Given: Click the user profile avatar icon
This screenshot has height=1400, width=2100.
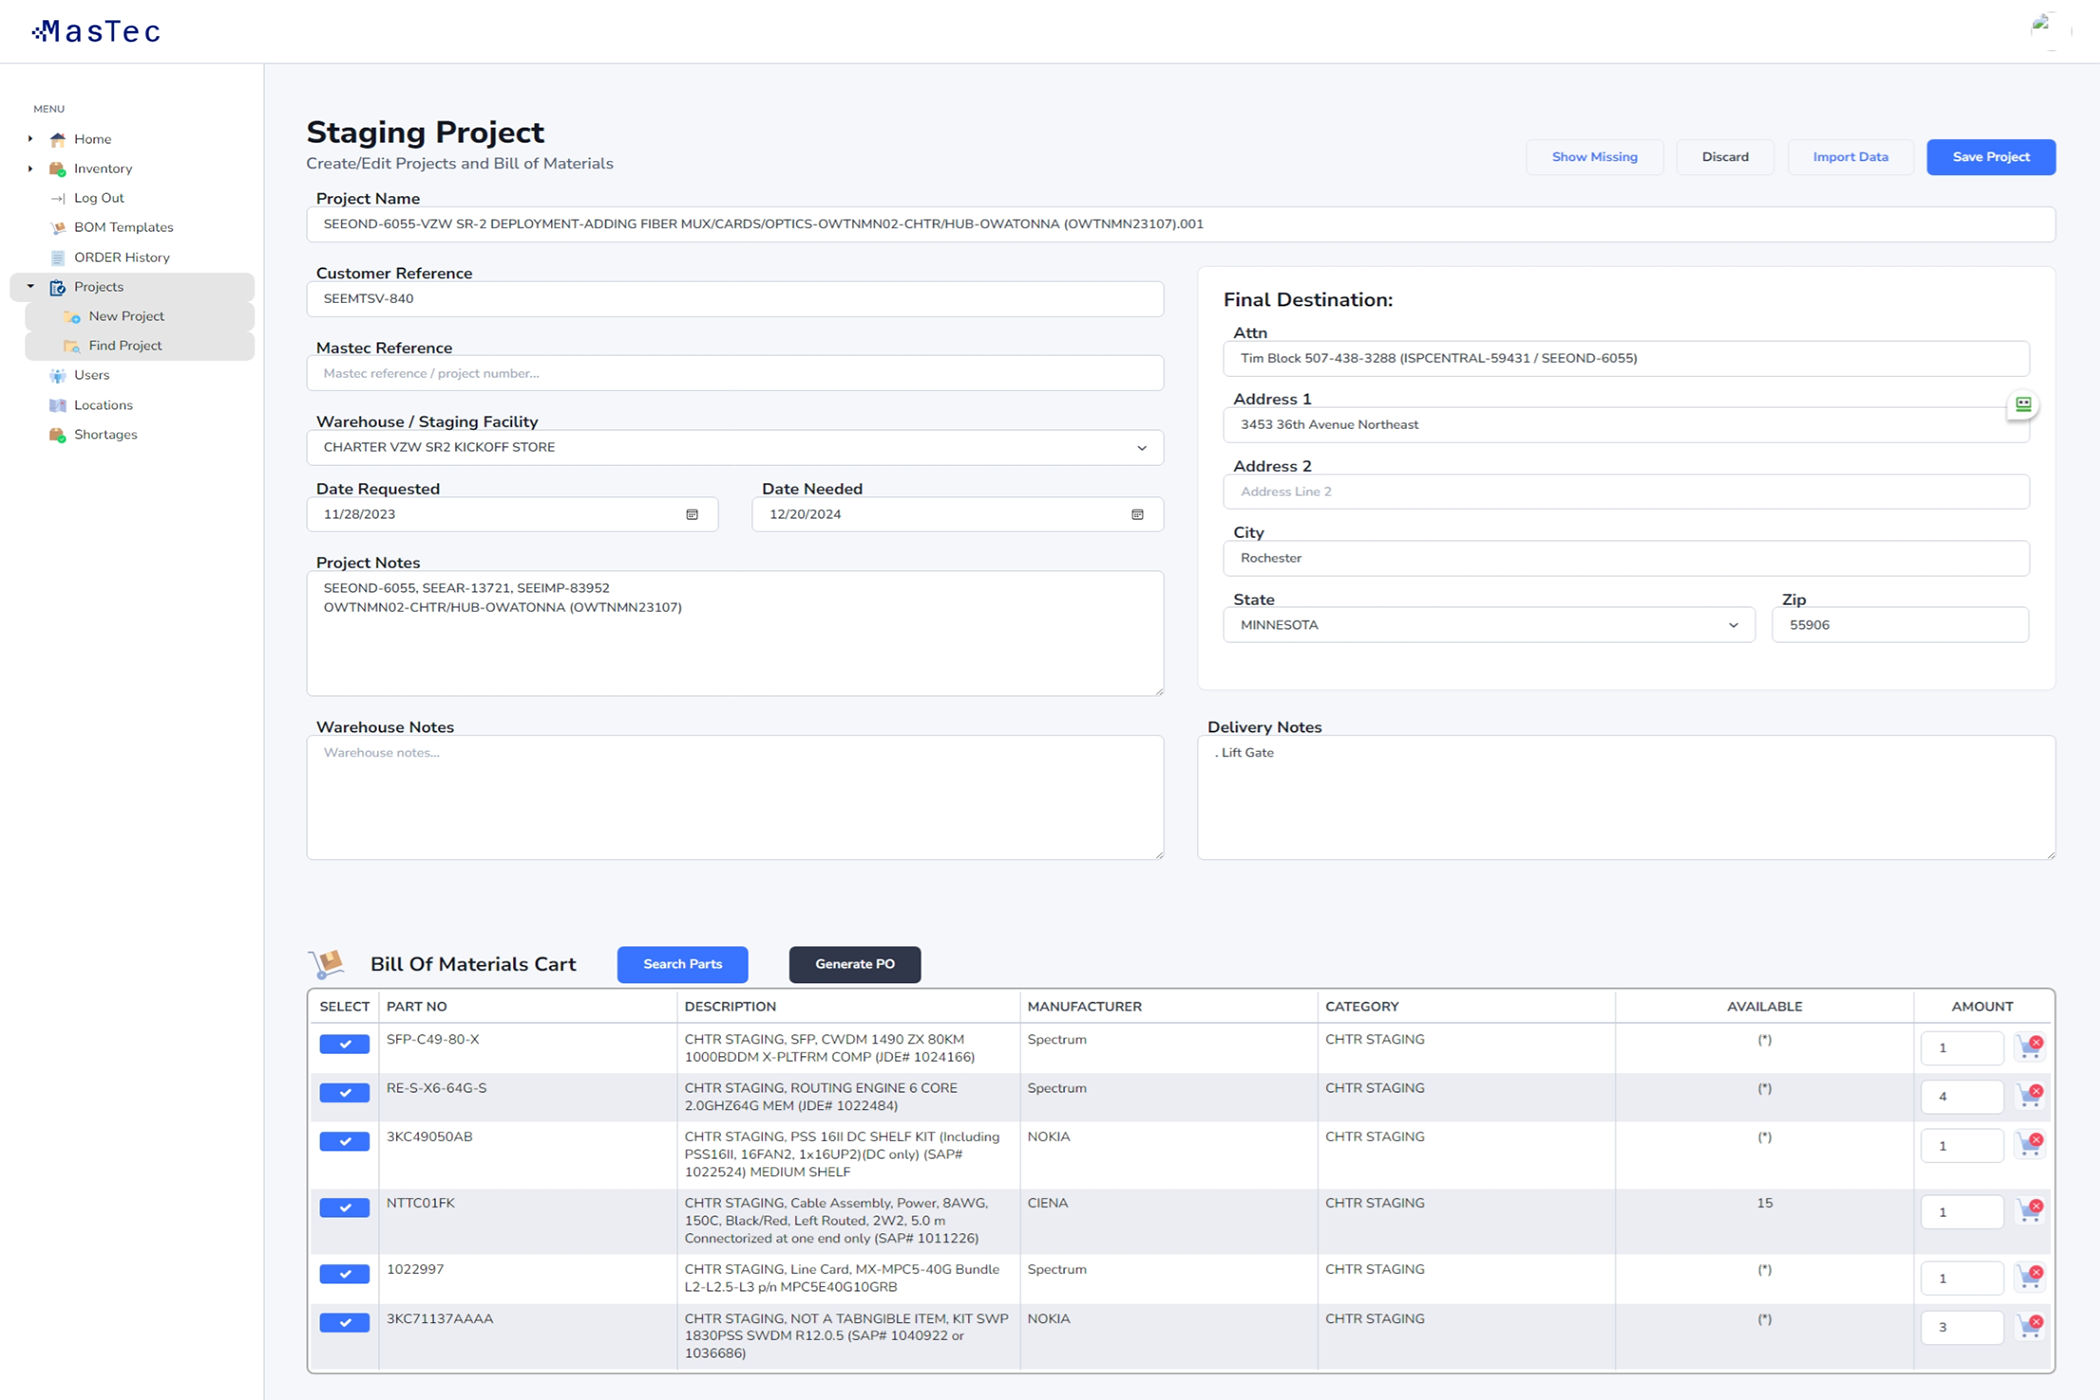Looking at the screenshot, I should 2049,31.
